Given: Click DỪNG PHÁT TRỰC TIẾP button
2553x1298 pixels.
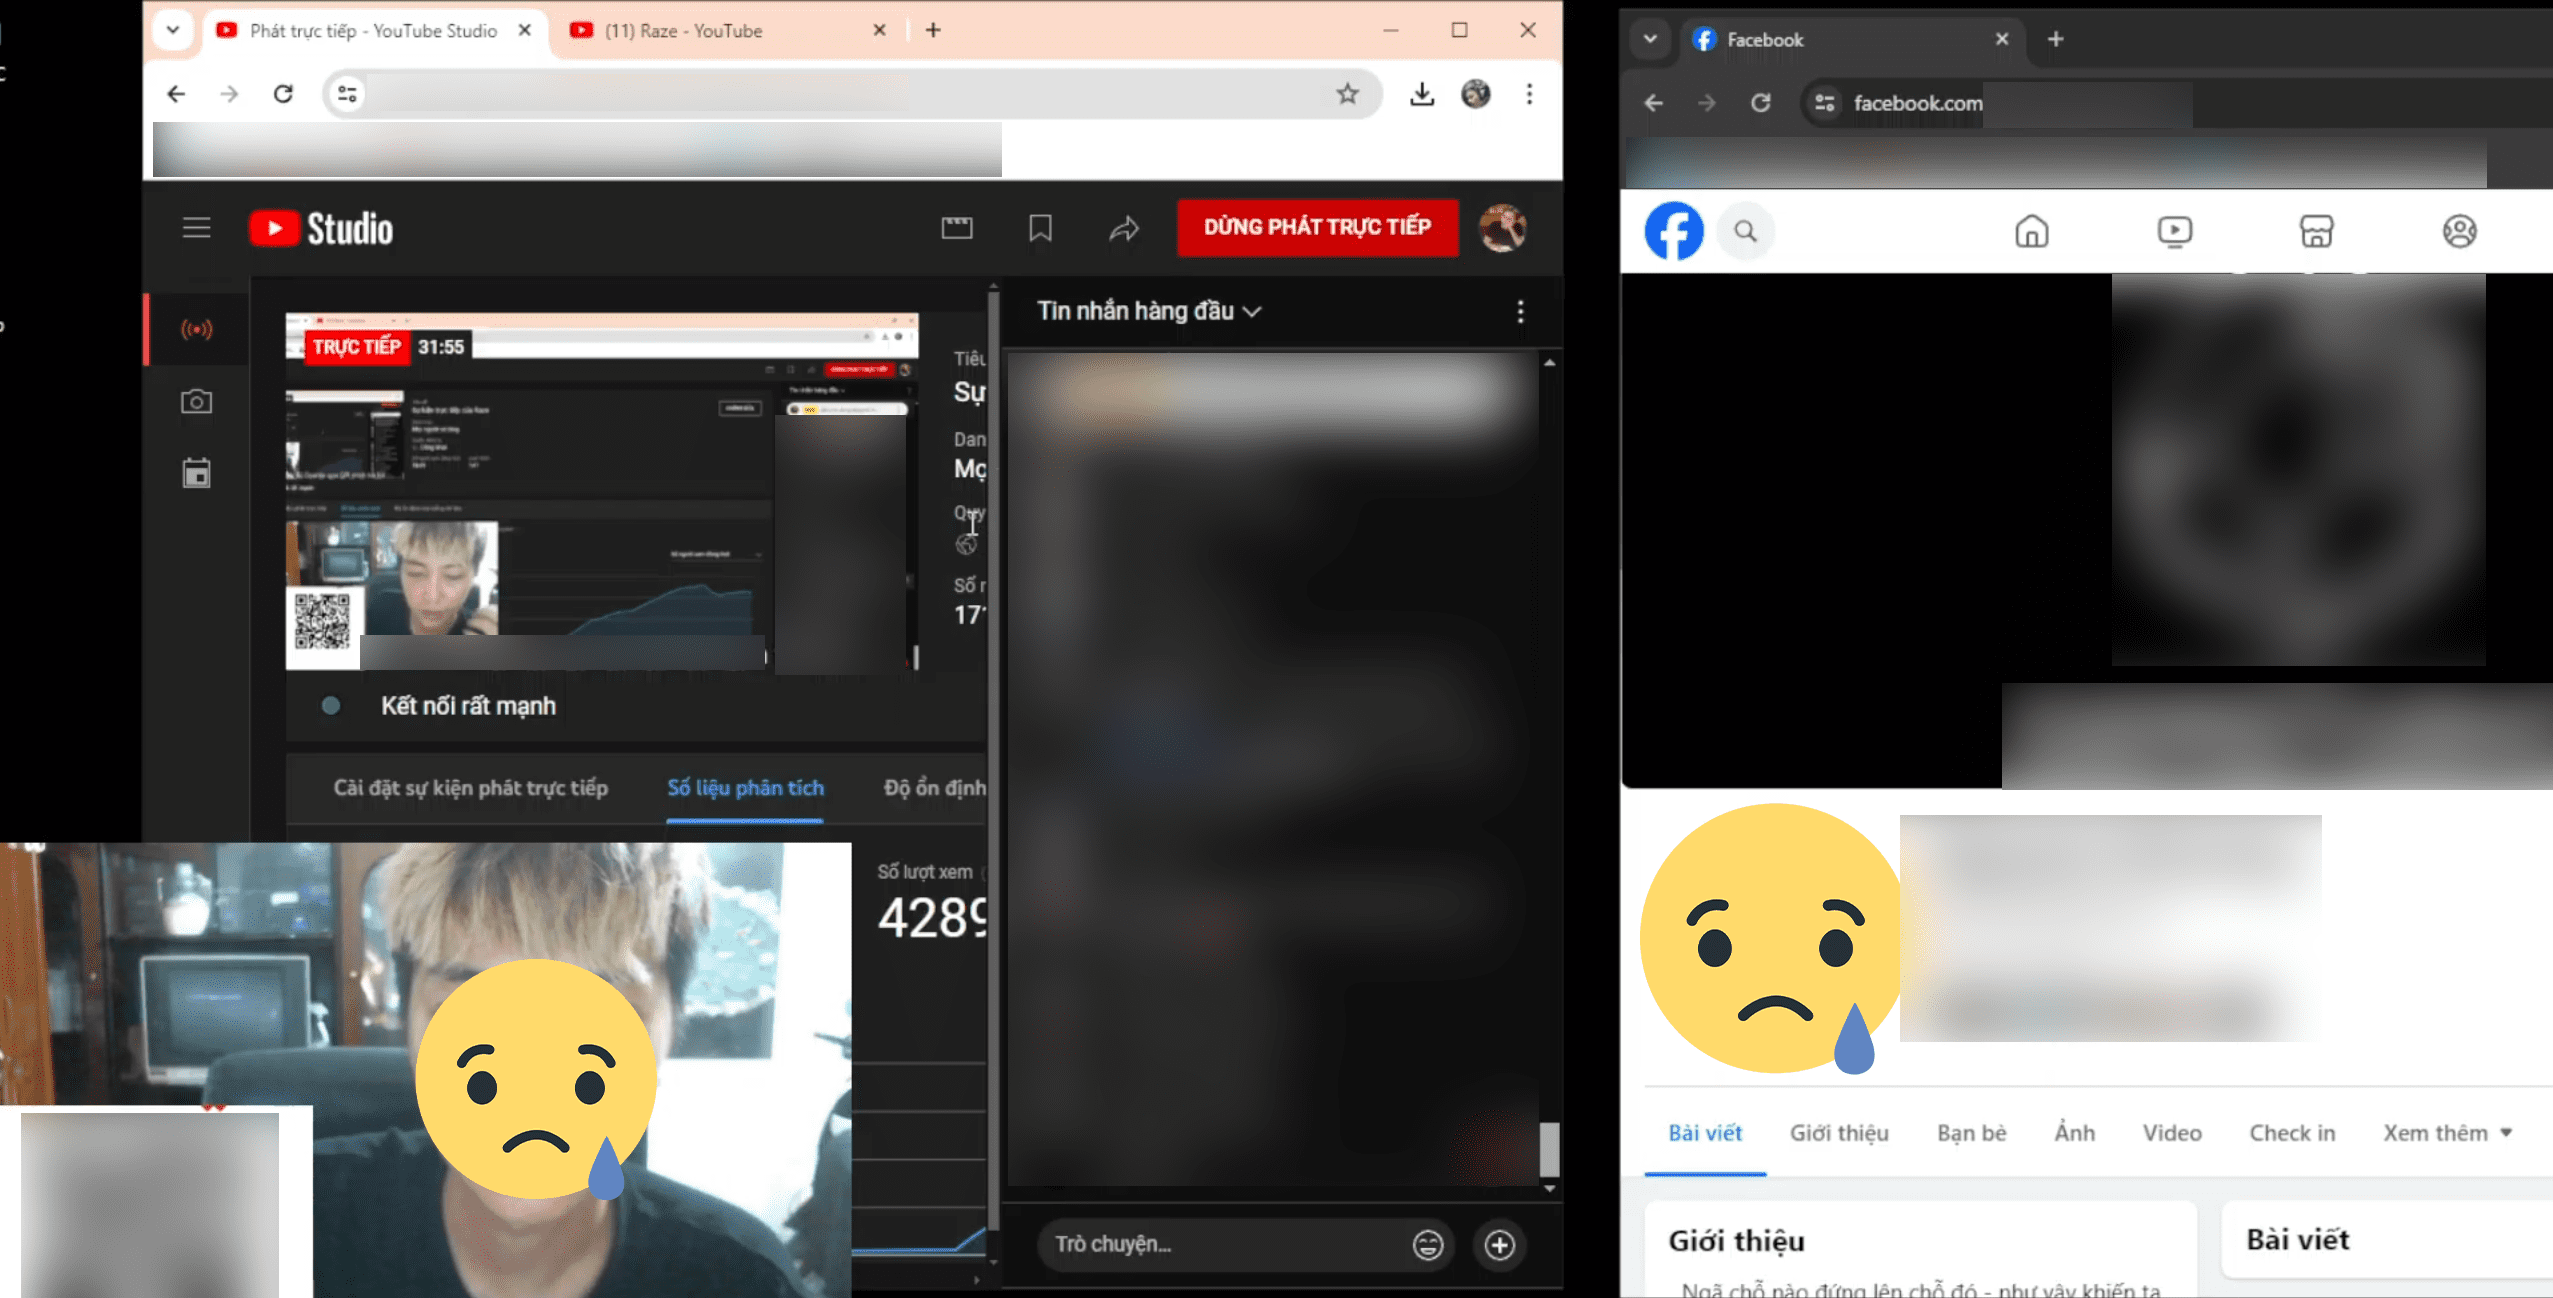Looking at the screenshot, I should 1317,227.
